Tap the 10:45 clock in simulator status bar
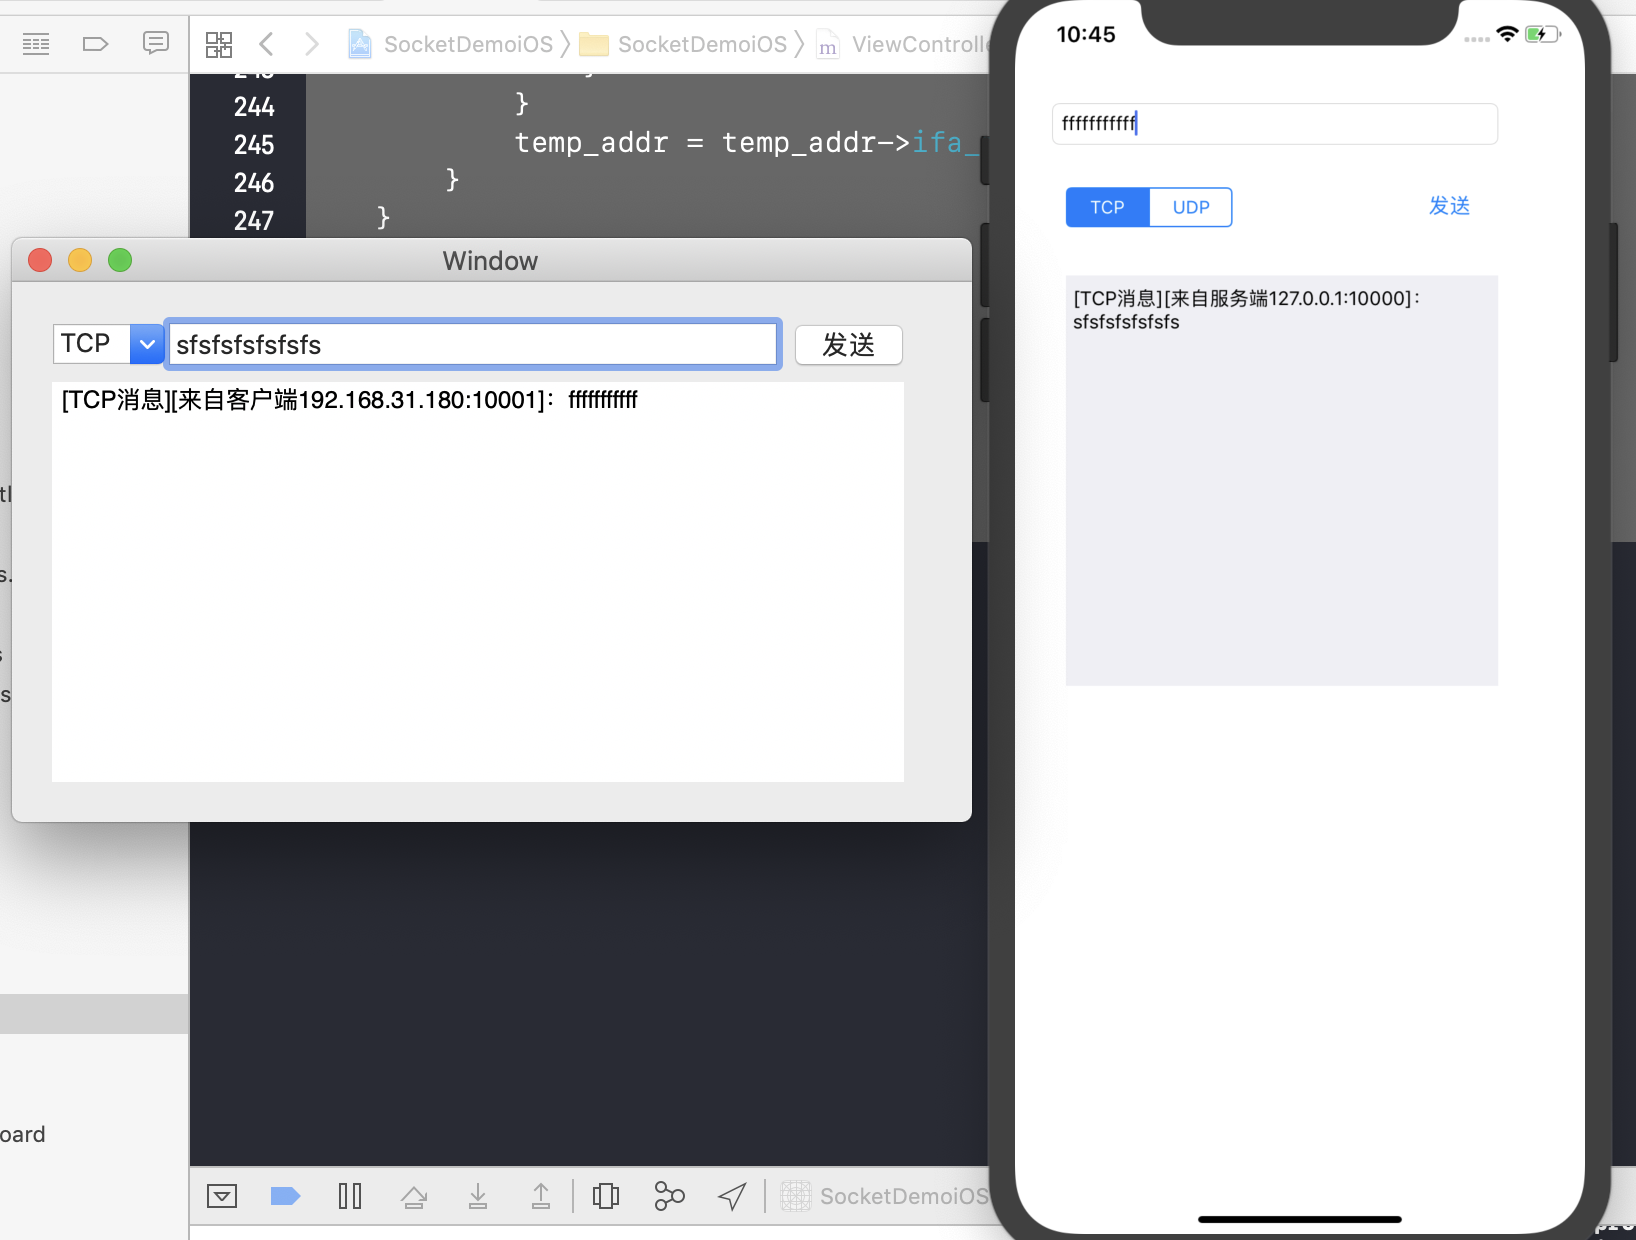This screenshot has width=1636, height=1240. [x=1086, y=35]
